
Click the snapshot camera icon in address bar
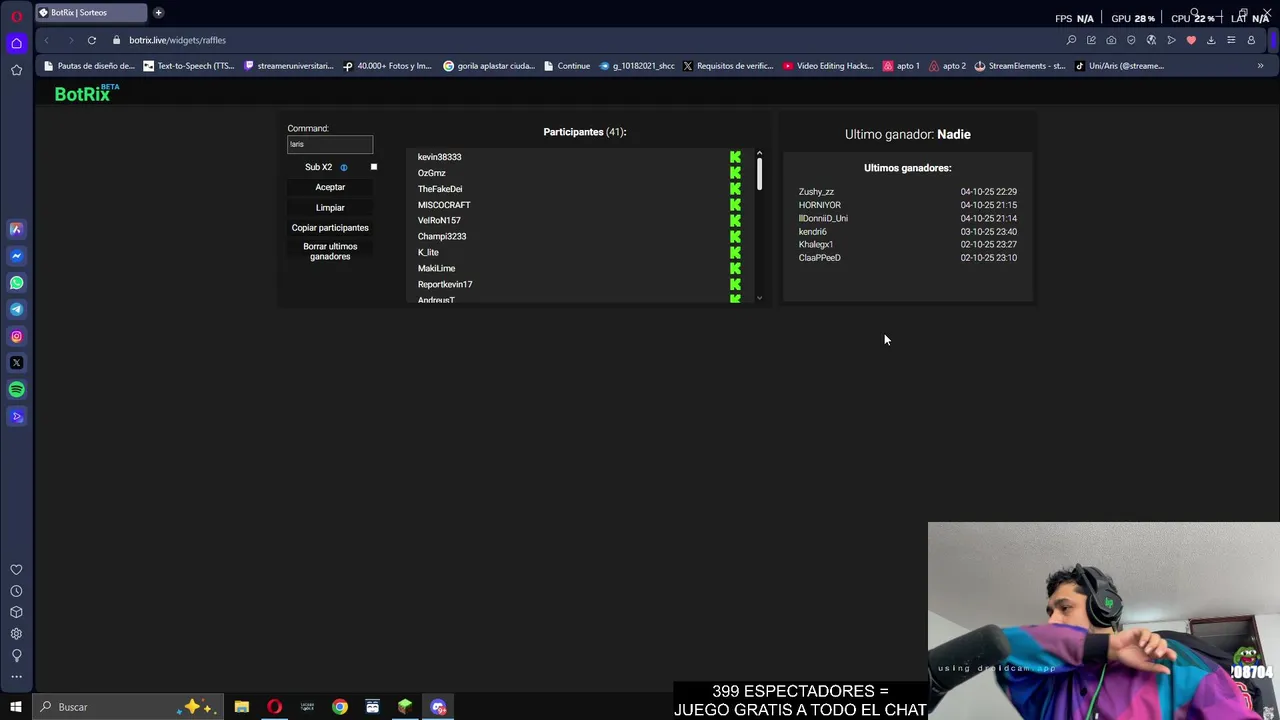1111,40
